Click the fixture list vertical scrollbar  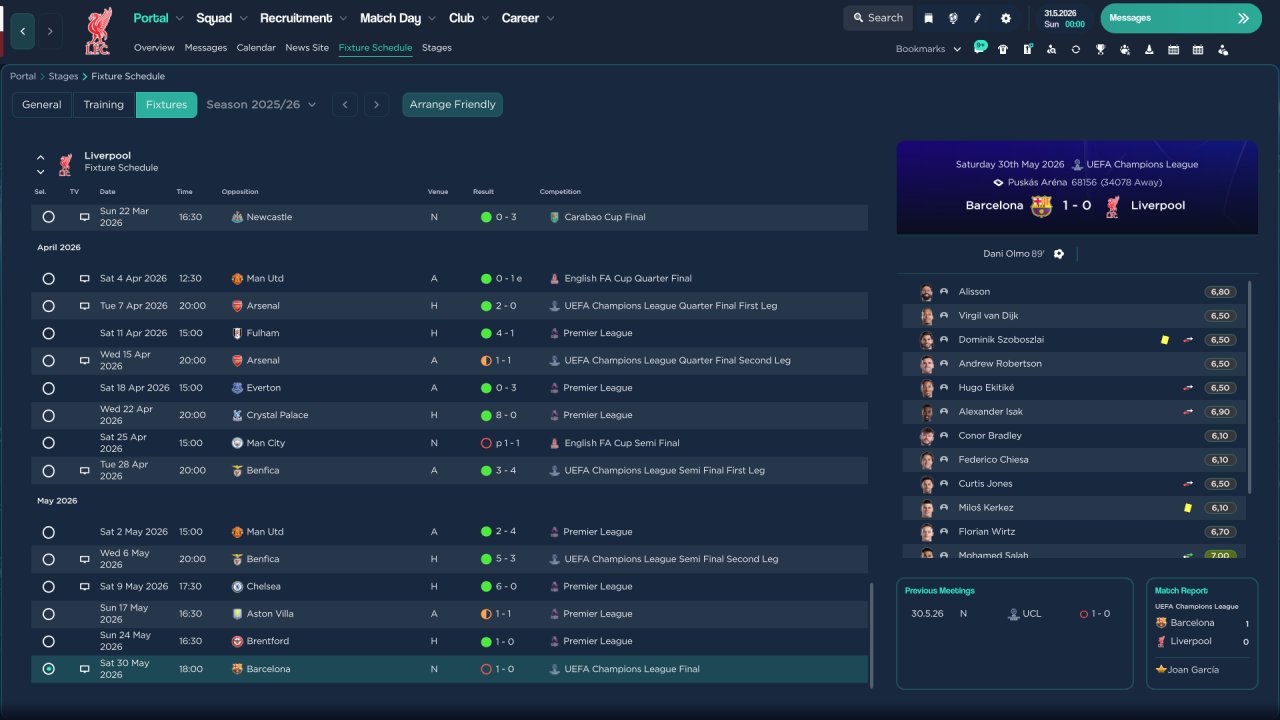872,635
